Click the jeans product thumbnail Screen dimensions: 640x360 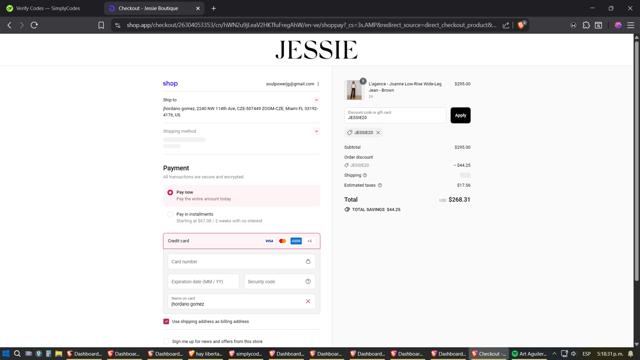click(x=354, y=90)
